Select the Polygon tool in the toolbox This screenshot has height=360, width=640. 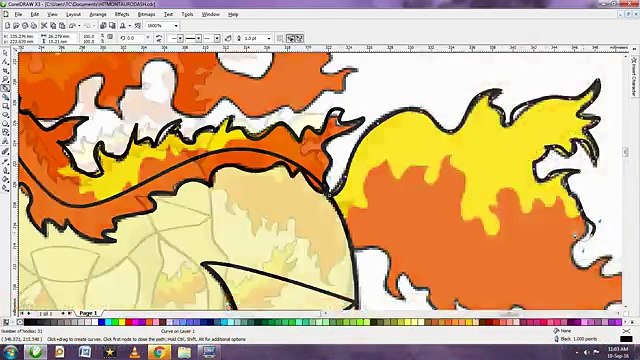tap(5, 123)
